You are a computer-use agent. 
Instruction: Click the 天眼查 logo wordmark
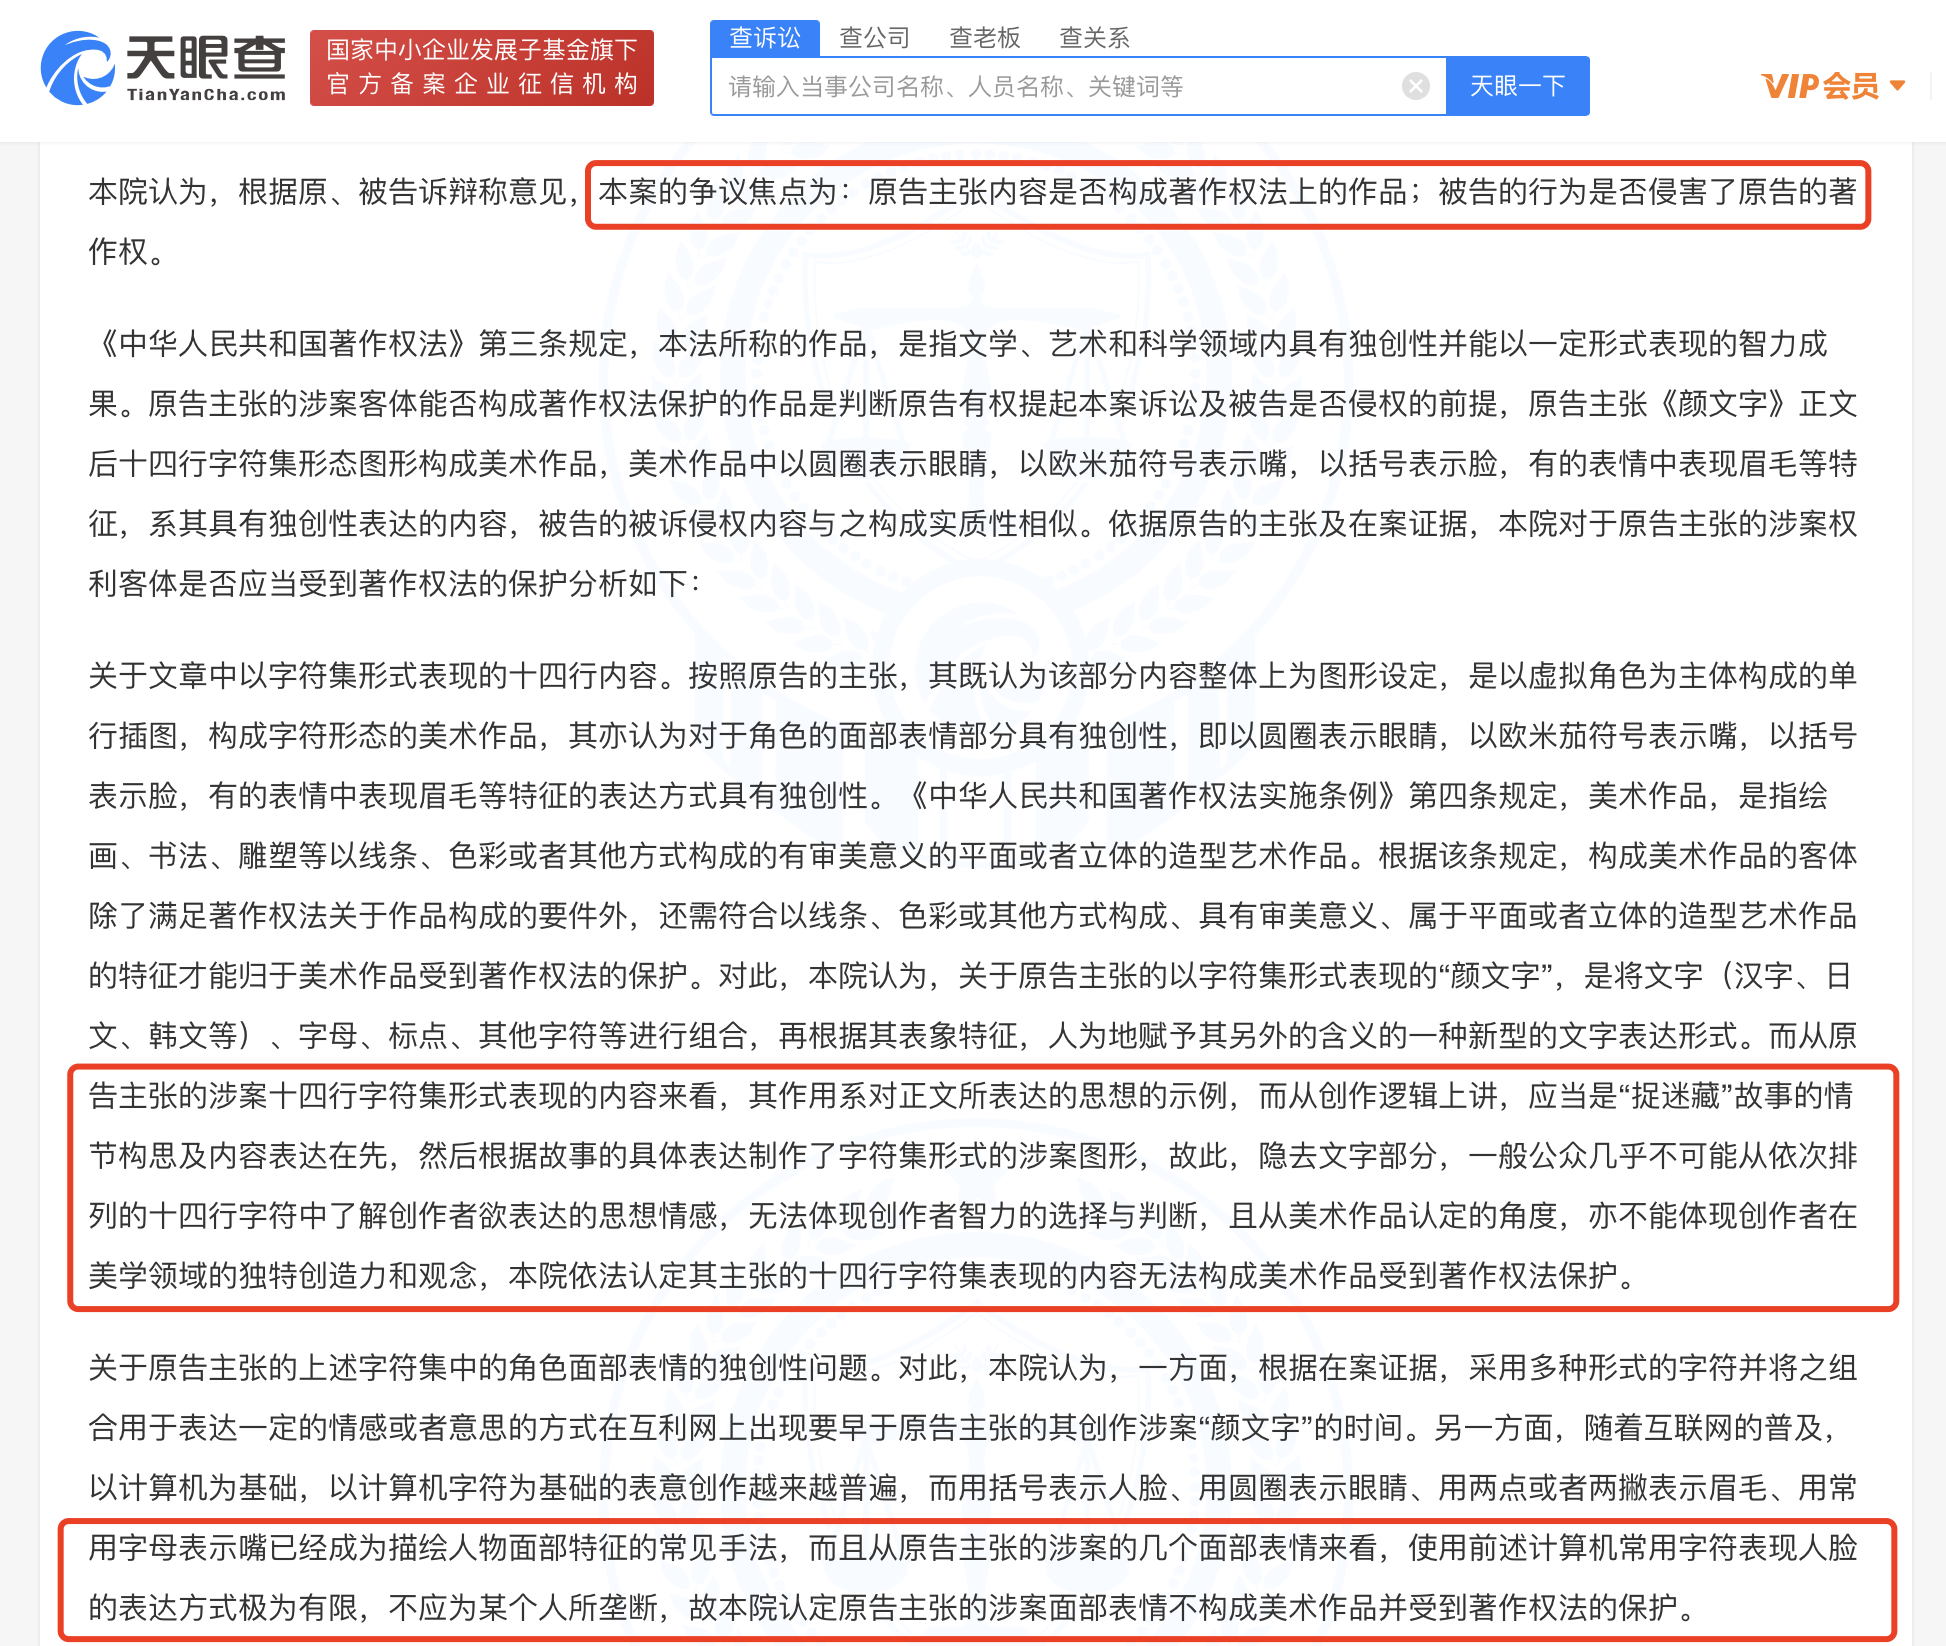tap(205, 57)
